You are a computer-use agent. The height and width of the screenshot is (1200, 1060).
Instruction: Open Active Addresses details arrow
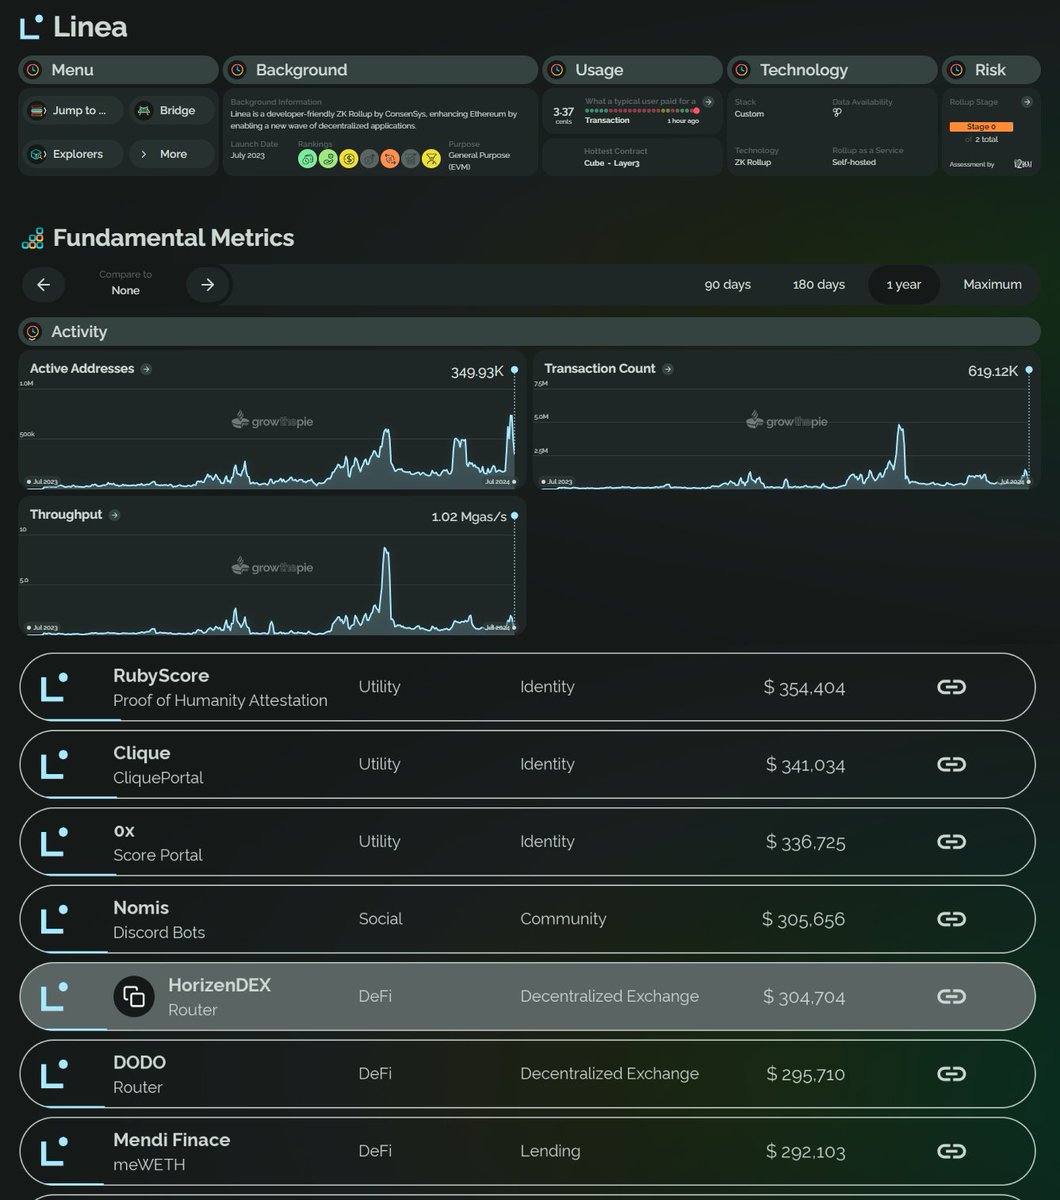tap(146, 369)
